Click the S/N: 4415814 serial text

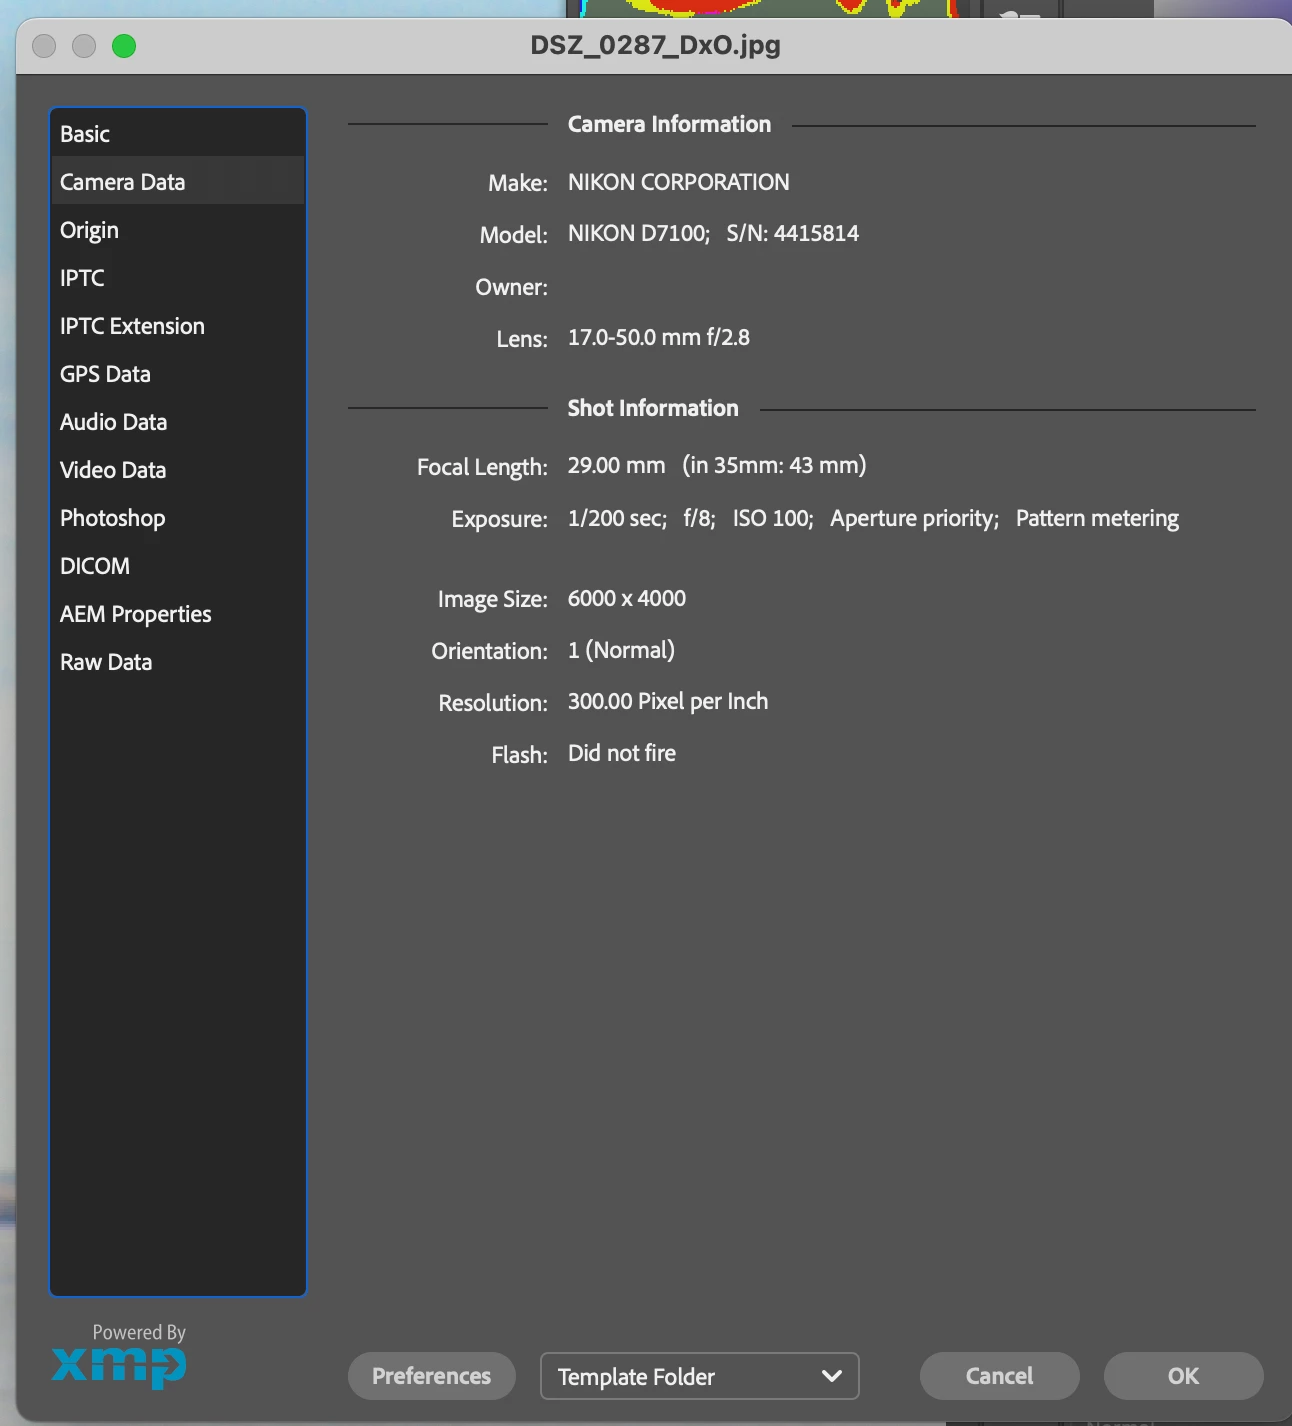(x=792, y=233)
